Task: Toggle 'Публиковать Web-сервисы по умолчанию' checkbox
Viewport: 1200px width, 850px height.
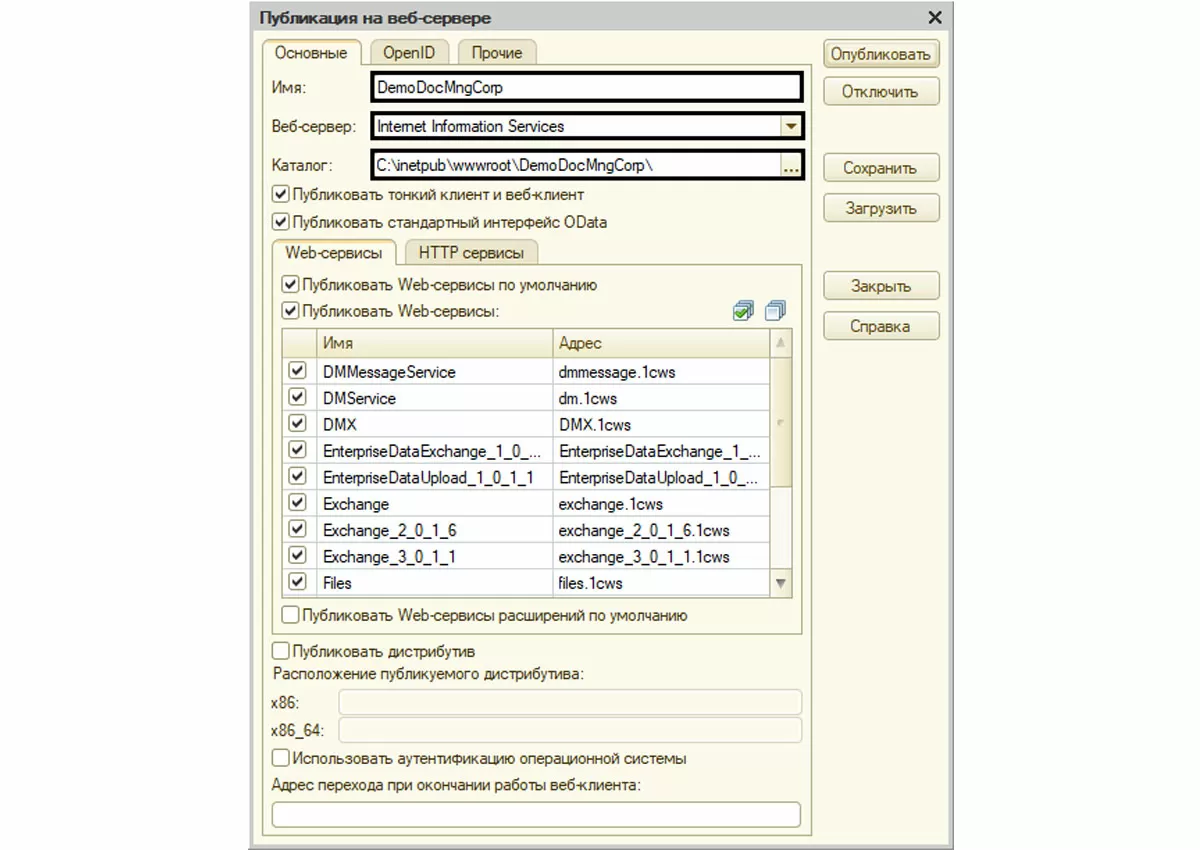Action: click(x=290, y=285)
